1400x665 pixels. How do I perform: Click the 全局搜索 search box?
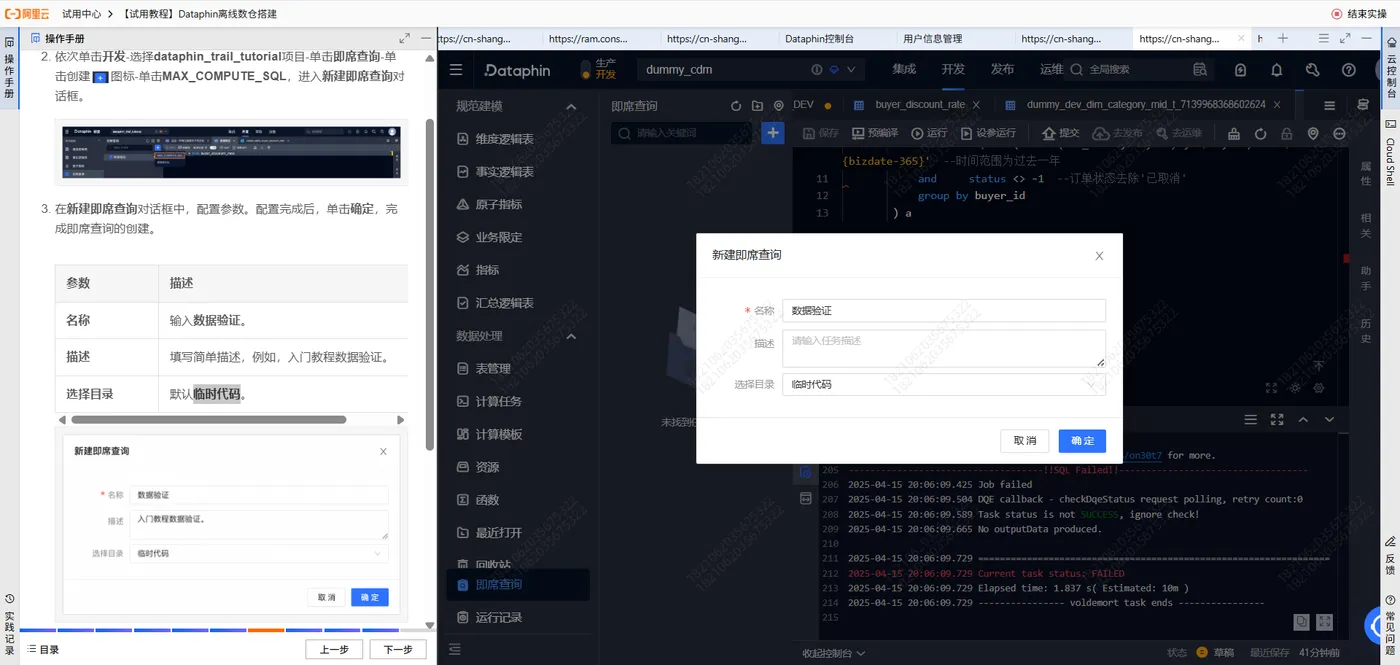point(1126,70)
